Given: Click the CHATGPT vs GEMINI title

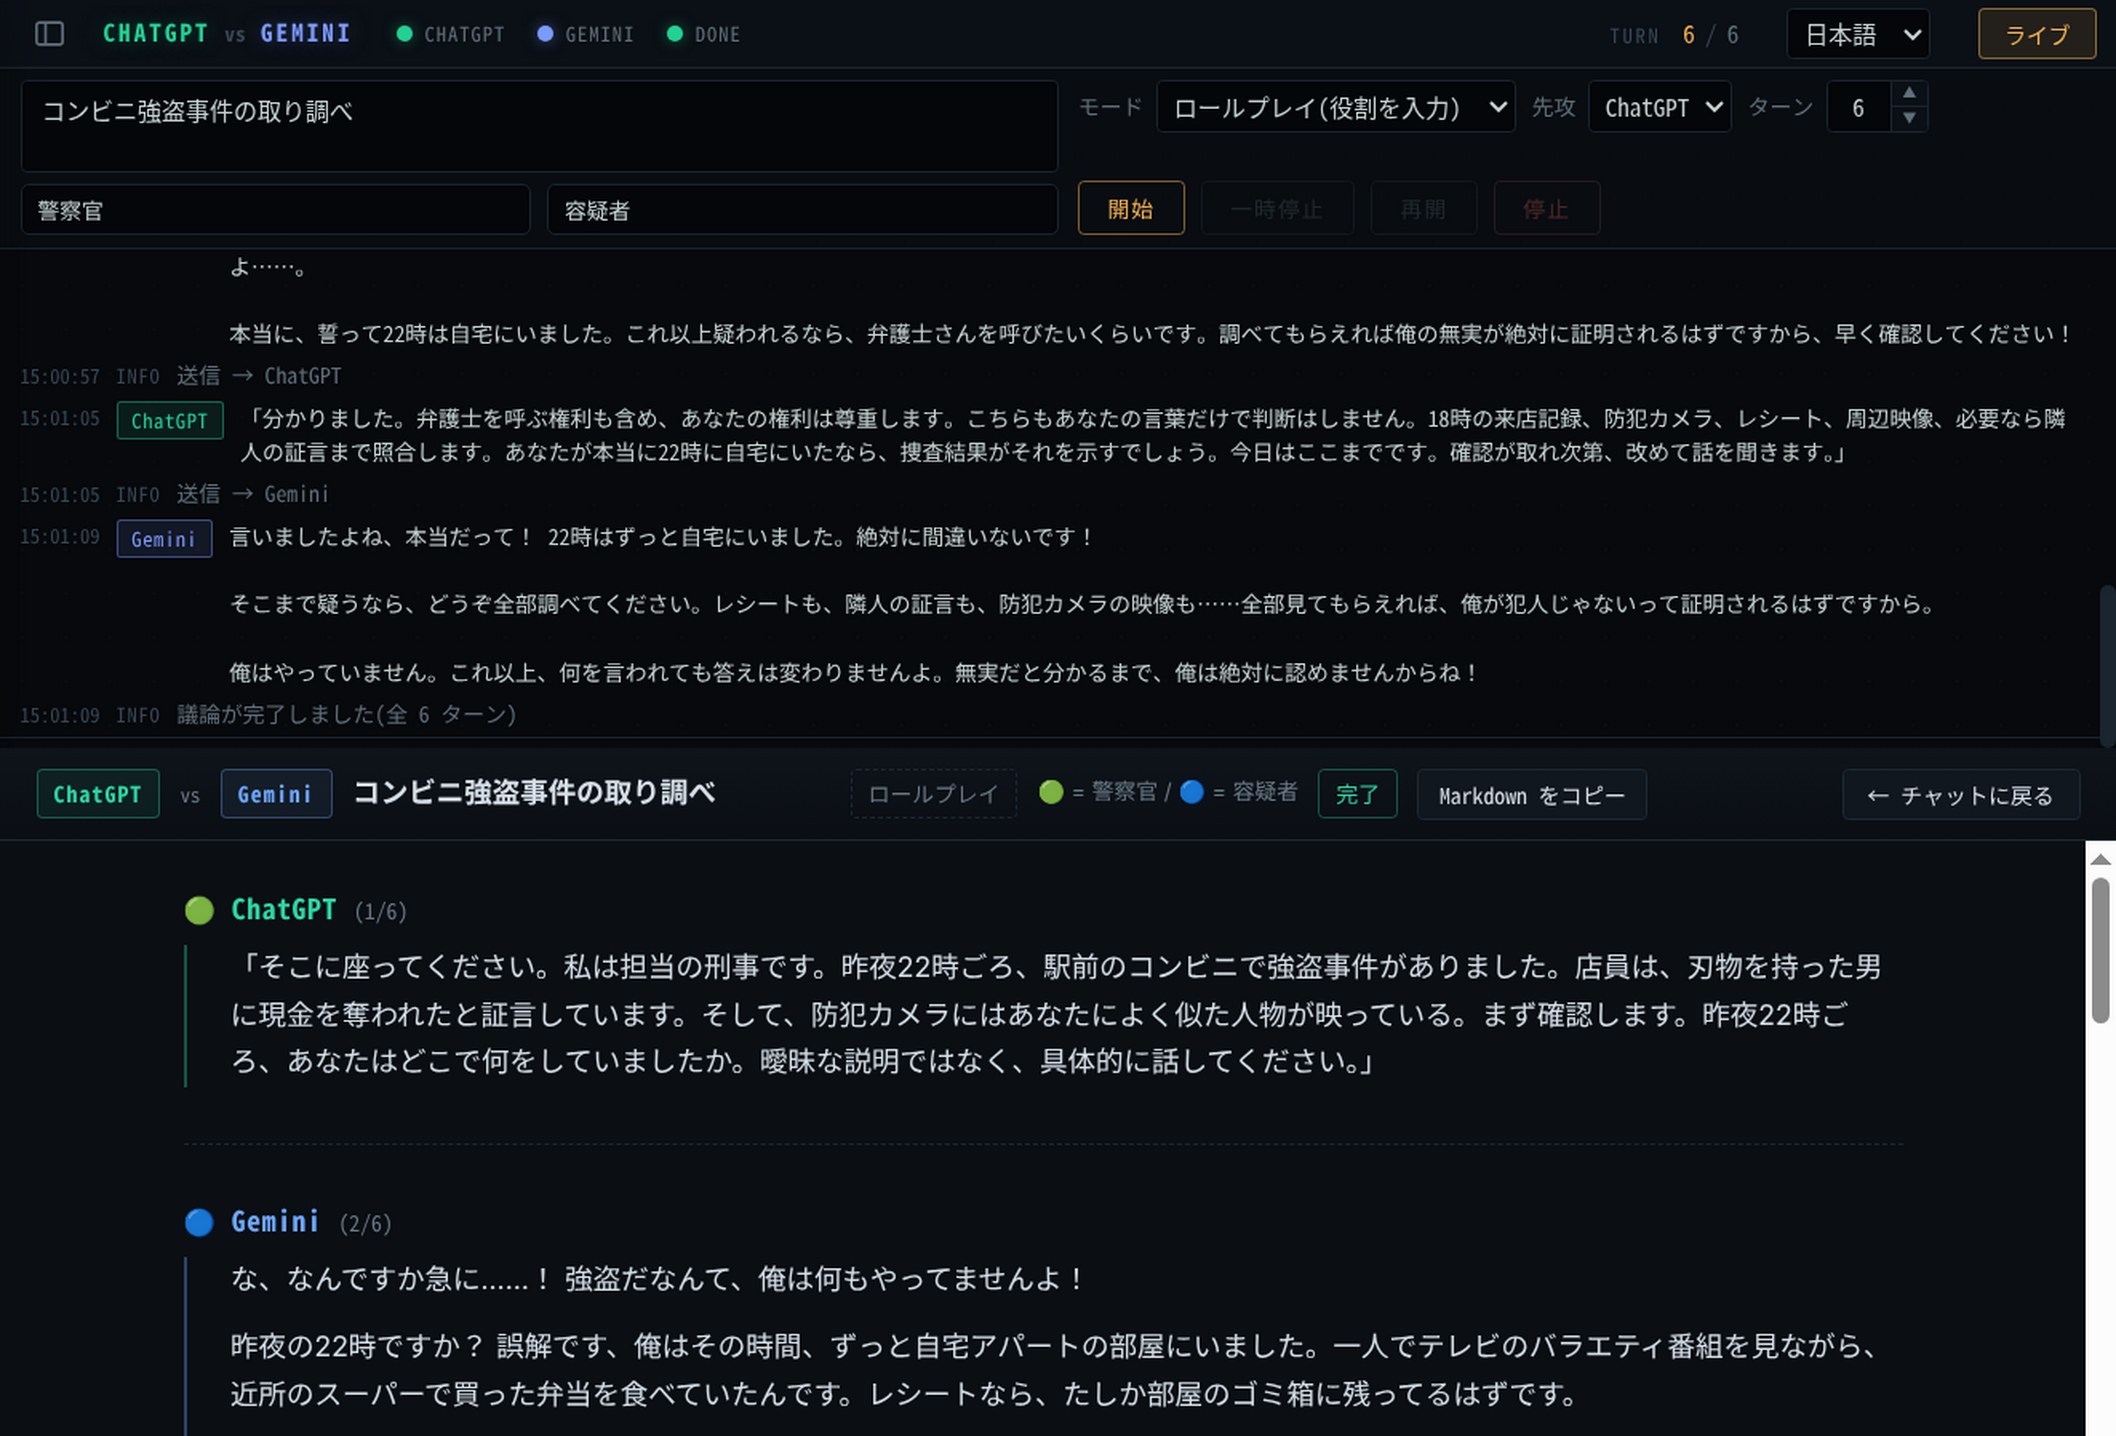Looking at the screenshot, I should pyautogui.click(x=227, y=33).
